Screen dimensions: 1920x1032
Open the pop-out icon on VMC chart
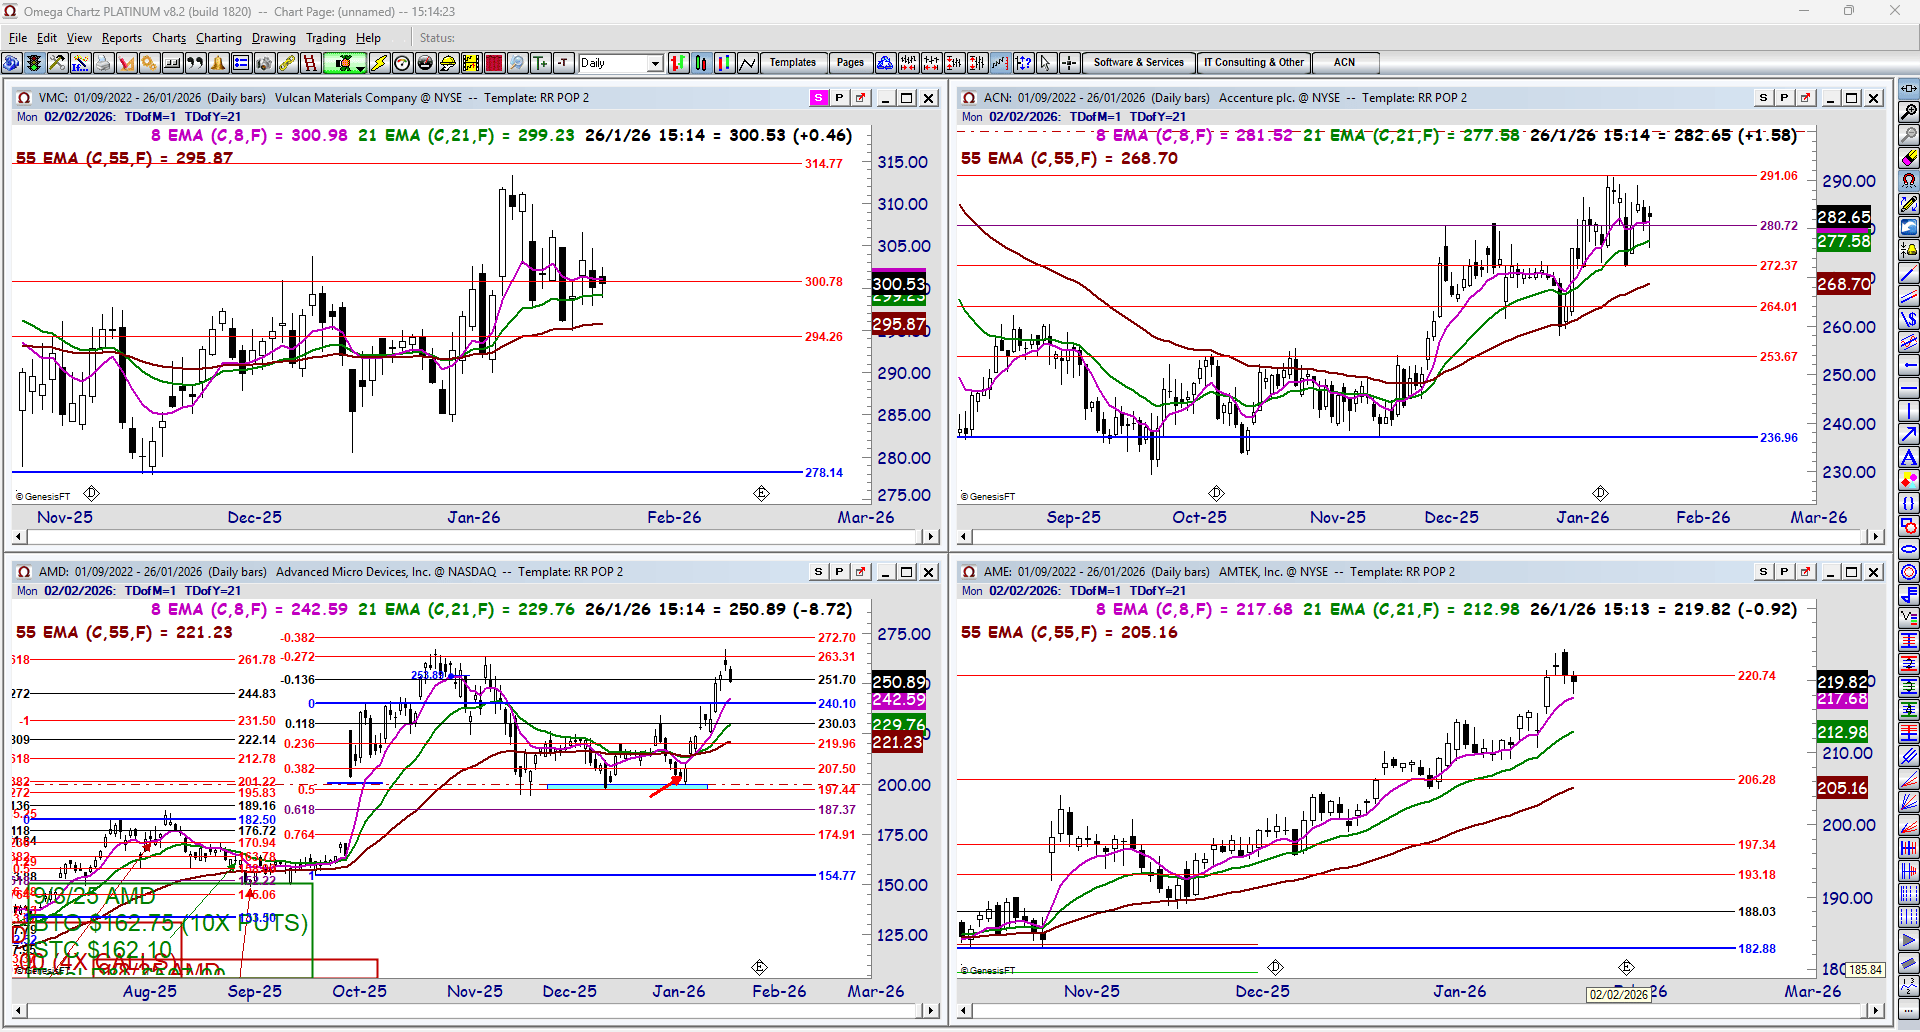(x=860, y=98)
